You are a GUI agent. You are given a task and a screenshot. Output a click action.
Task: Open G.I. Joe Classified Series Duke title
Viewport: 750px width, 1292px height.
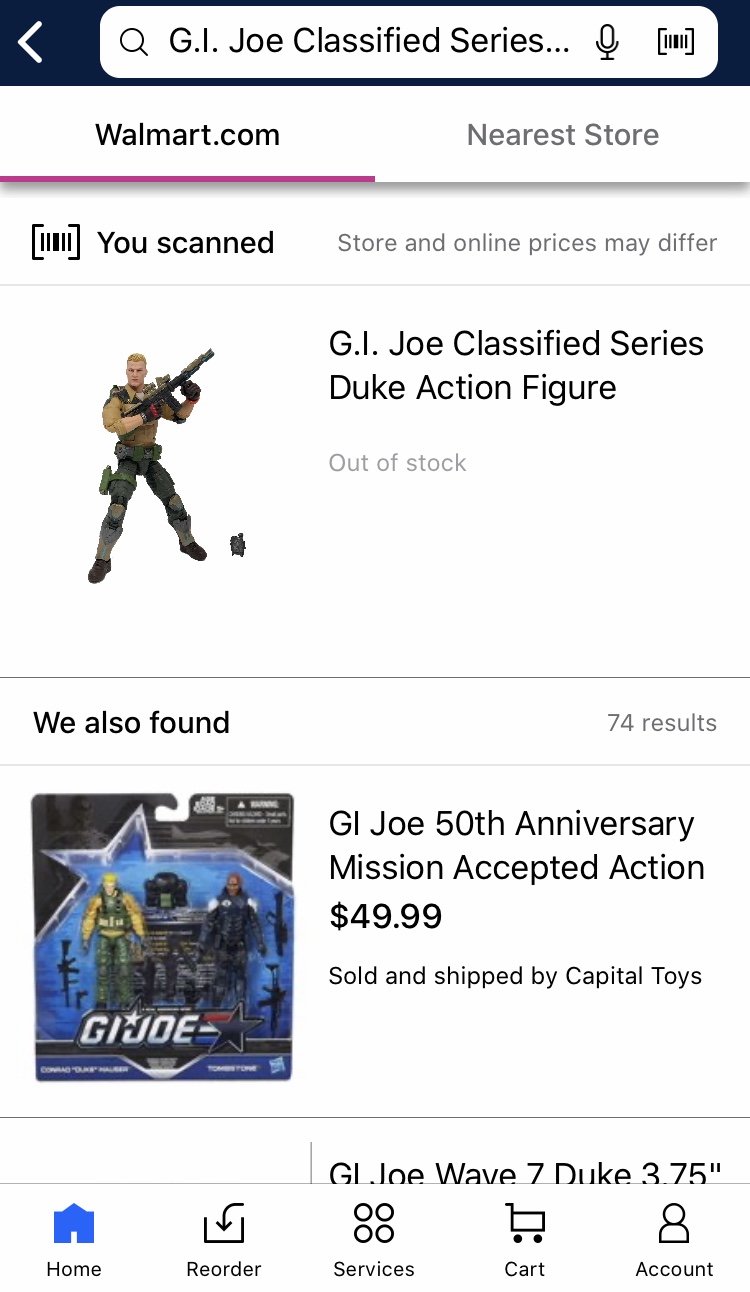pyautogui.click(x=516, y=365)
